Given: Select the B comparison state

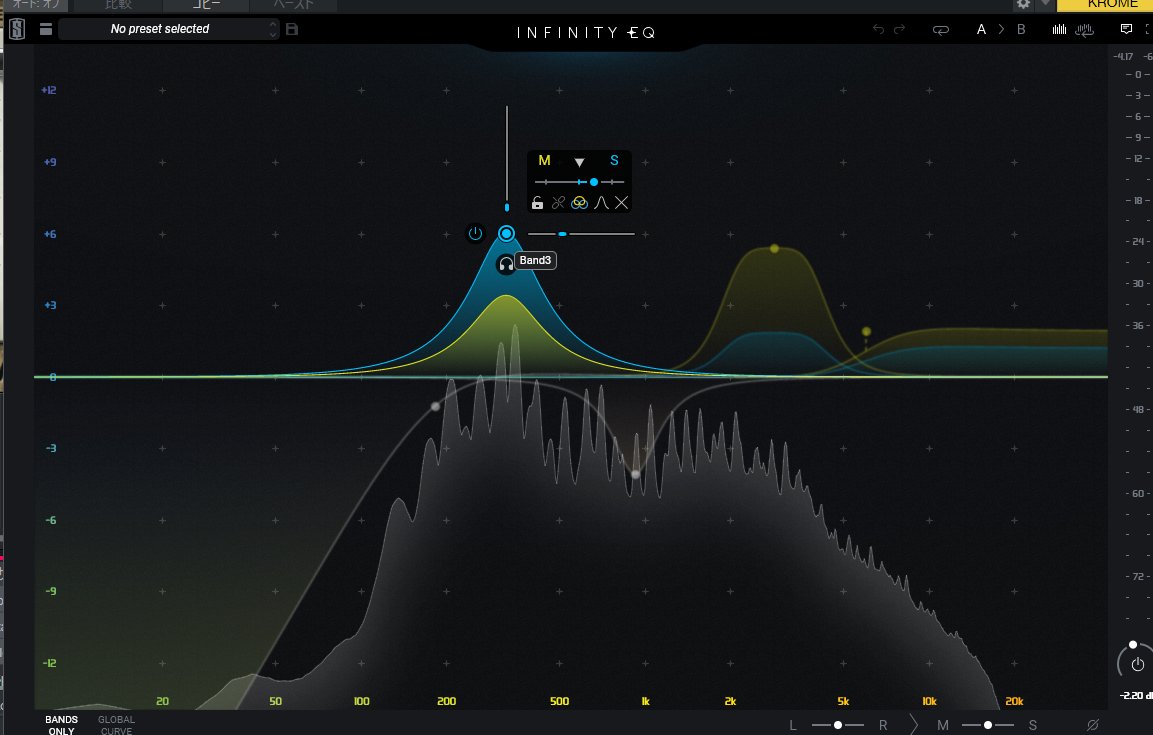Looking at the screenshot, I should (x=1021, y=29).
